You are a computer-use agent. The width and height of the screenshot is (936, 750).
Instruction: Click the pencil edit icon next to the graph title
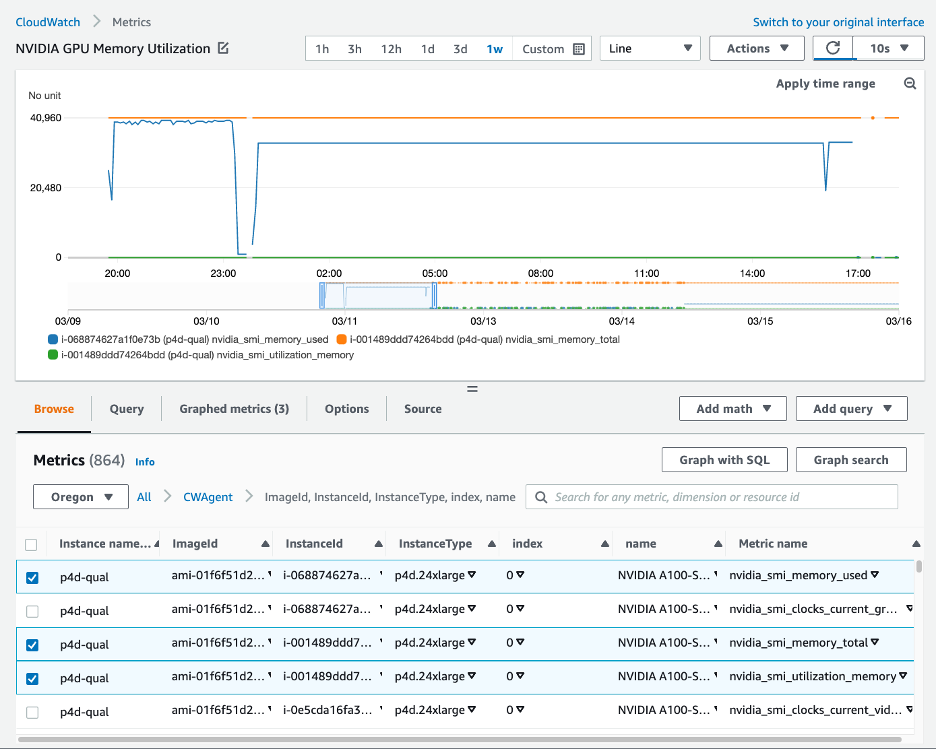click(222, 47)
